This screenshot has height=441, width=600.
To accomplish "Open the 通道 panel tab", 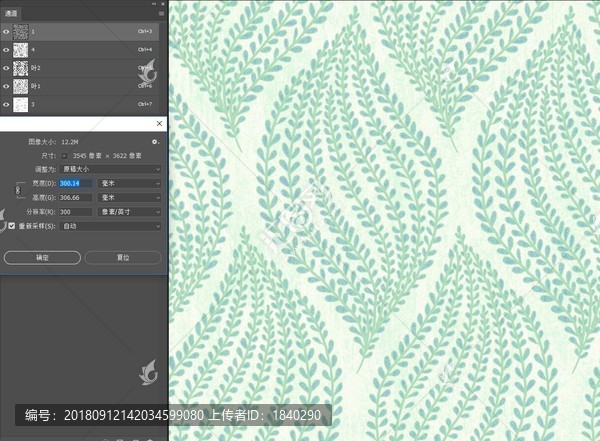I will click(x=11, y=13).
